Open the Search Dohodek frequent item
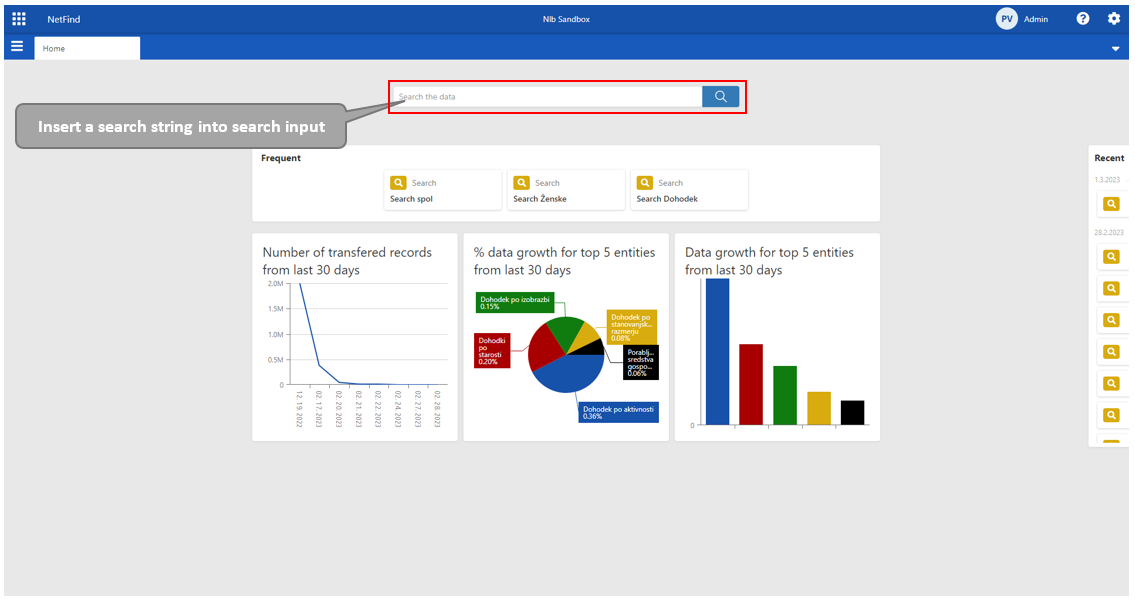This screenshot has width=1135, height=602. (689, 190)
